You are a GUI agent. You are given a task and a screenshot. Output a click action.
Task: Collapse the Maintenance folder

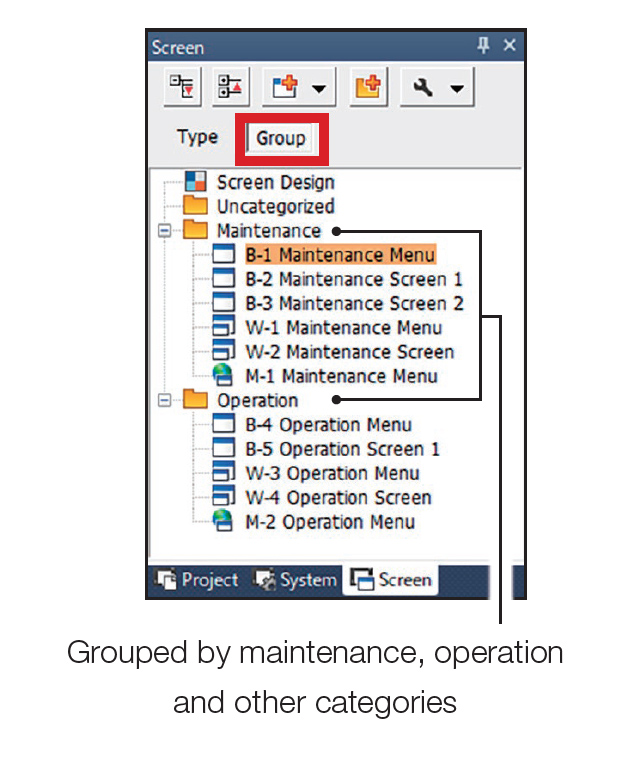tap(163, 231)
